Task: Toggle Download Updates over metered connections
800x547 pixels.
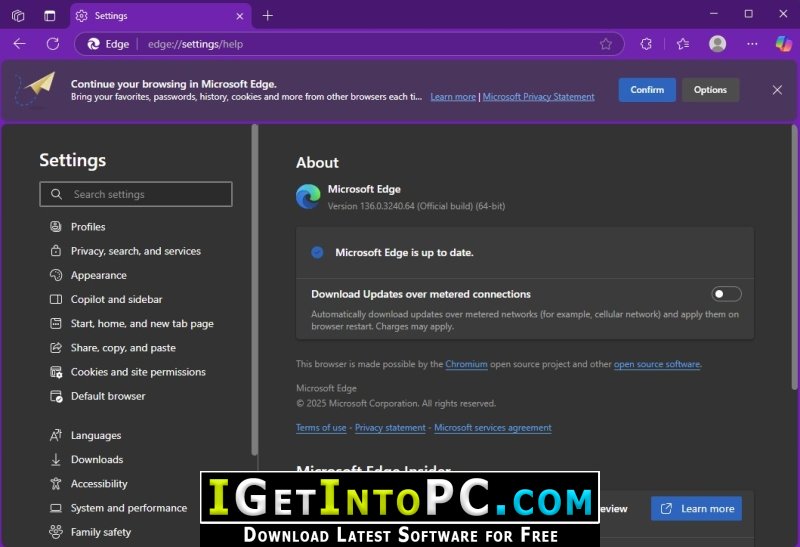Action: (x=726, y=294)
